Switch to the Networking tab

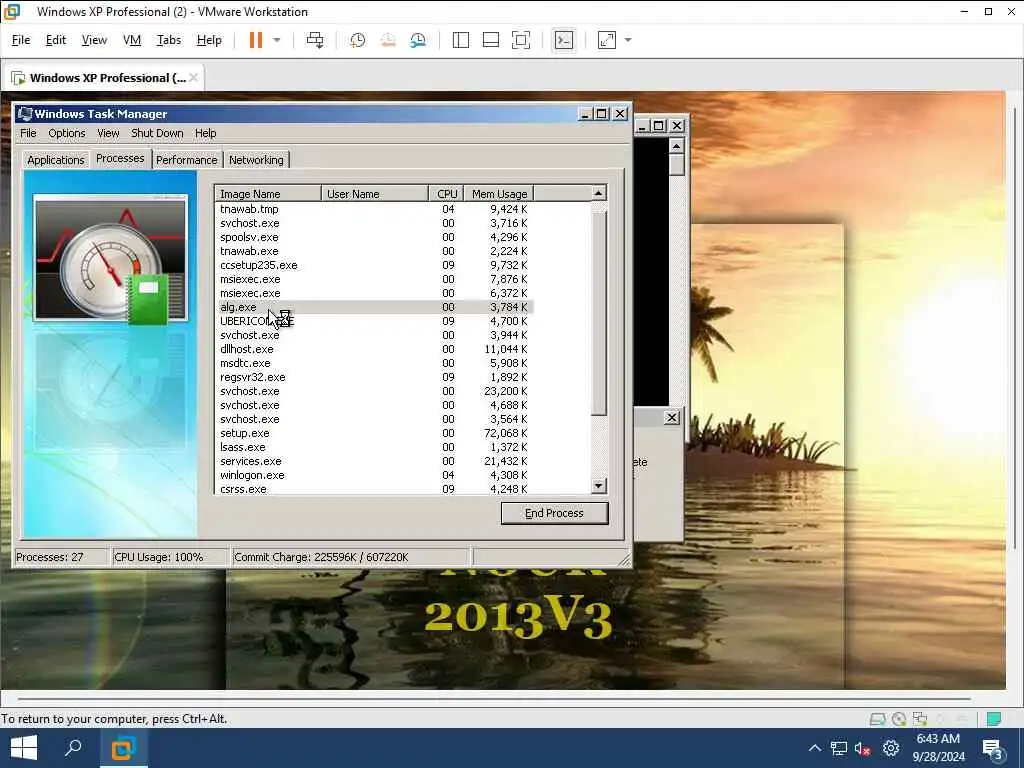click(x=256, y=160)
